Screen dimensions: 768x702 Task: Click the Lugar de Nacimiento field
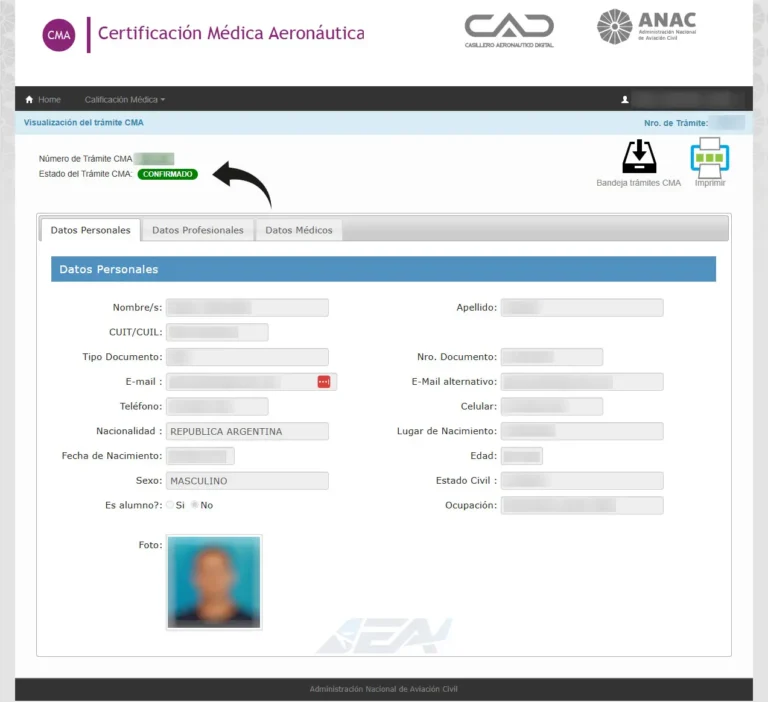tap(582, 431)
